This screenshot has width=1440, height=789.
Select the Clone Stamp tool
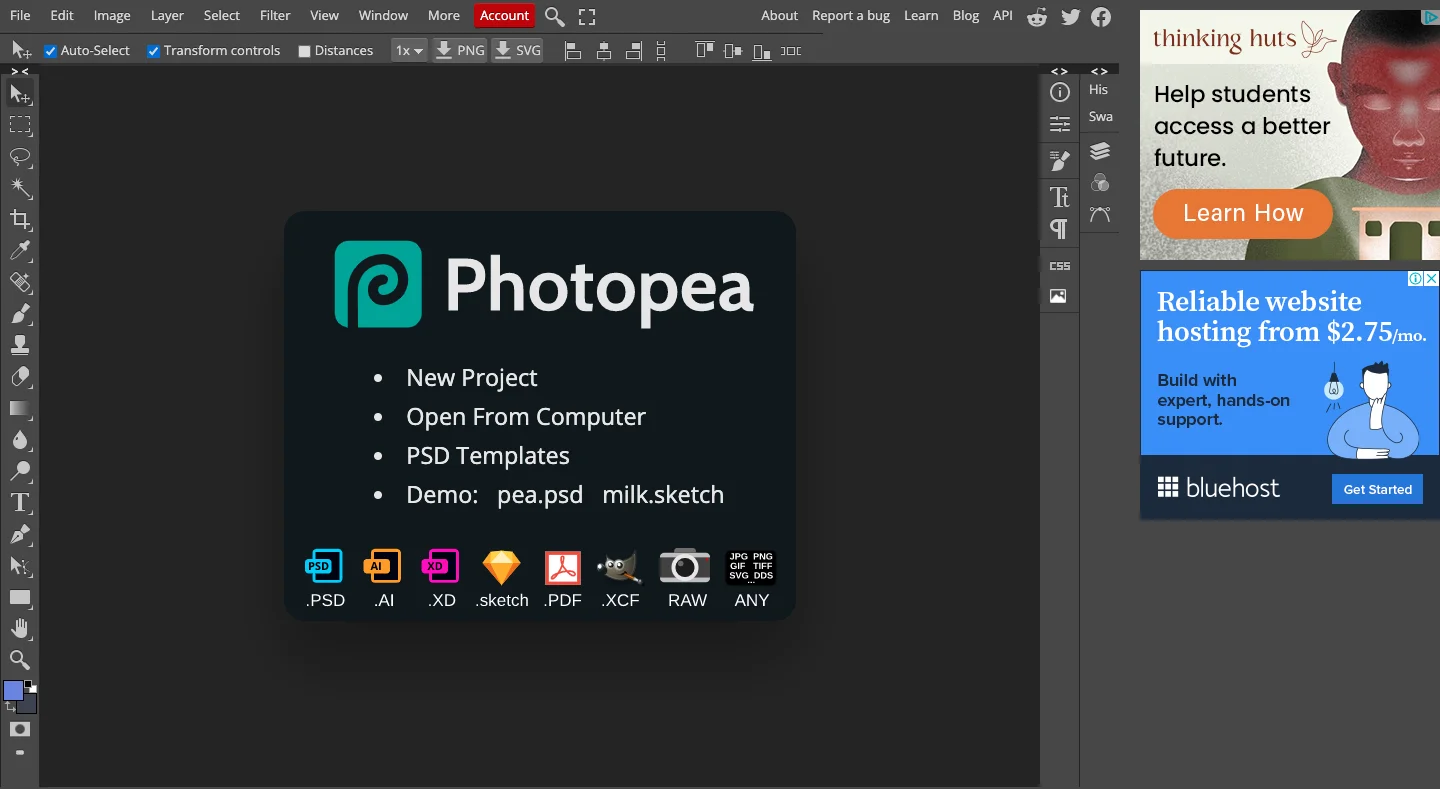pyautogui.click(x=19, y=346)
